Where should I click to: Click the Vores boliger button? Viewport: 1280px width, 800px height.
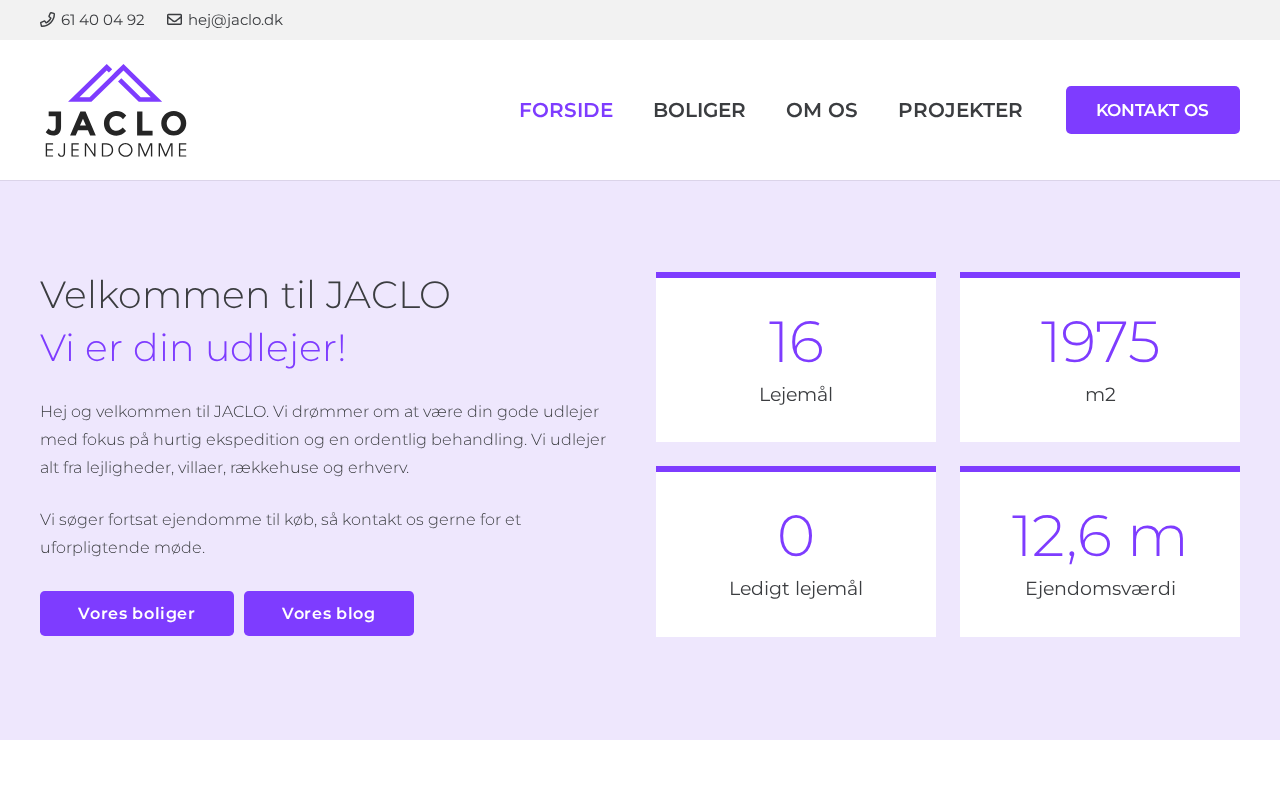pos(137,613)
